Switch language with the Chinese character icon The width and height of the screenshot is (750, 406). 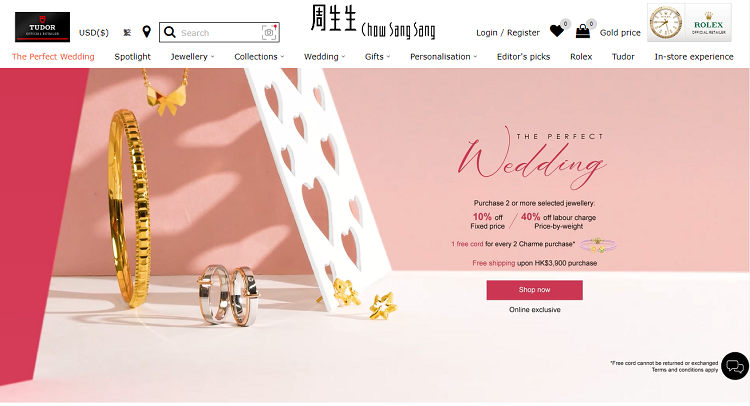click(x=127, y=33)
